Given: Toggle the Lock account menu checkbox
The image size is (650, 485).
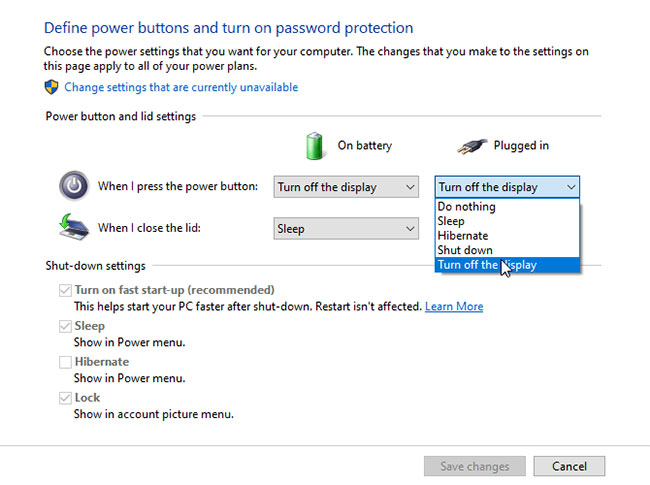Looking at the screenshot, I should (65, 398).
